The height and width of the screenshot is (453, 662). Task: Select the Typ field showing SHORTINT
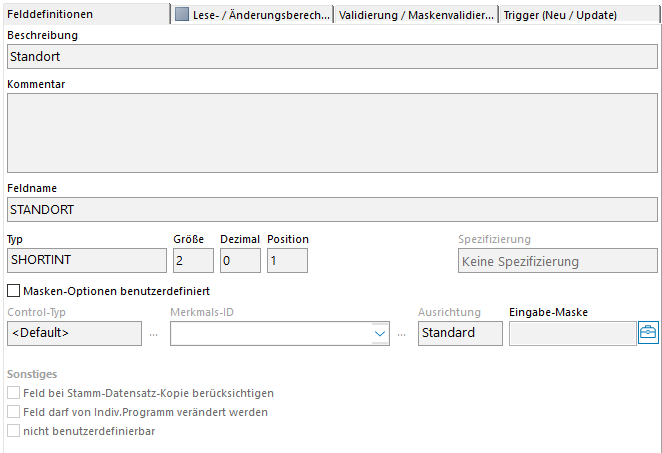(86, 261)
